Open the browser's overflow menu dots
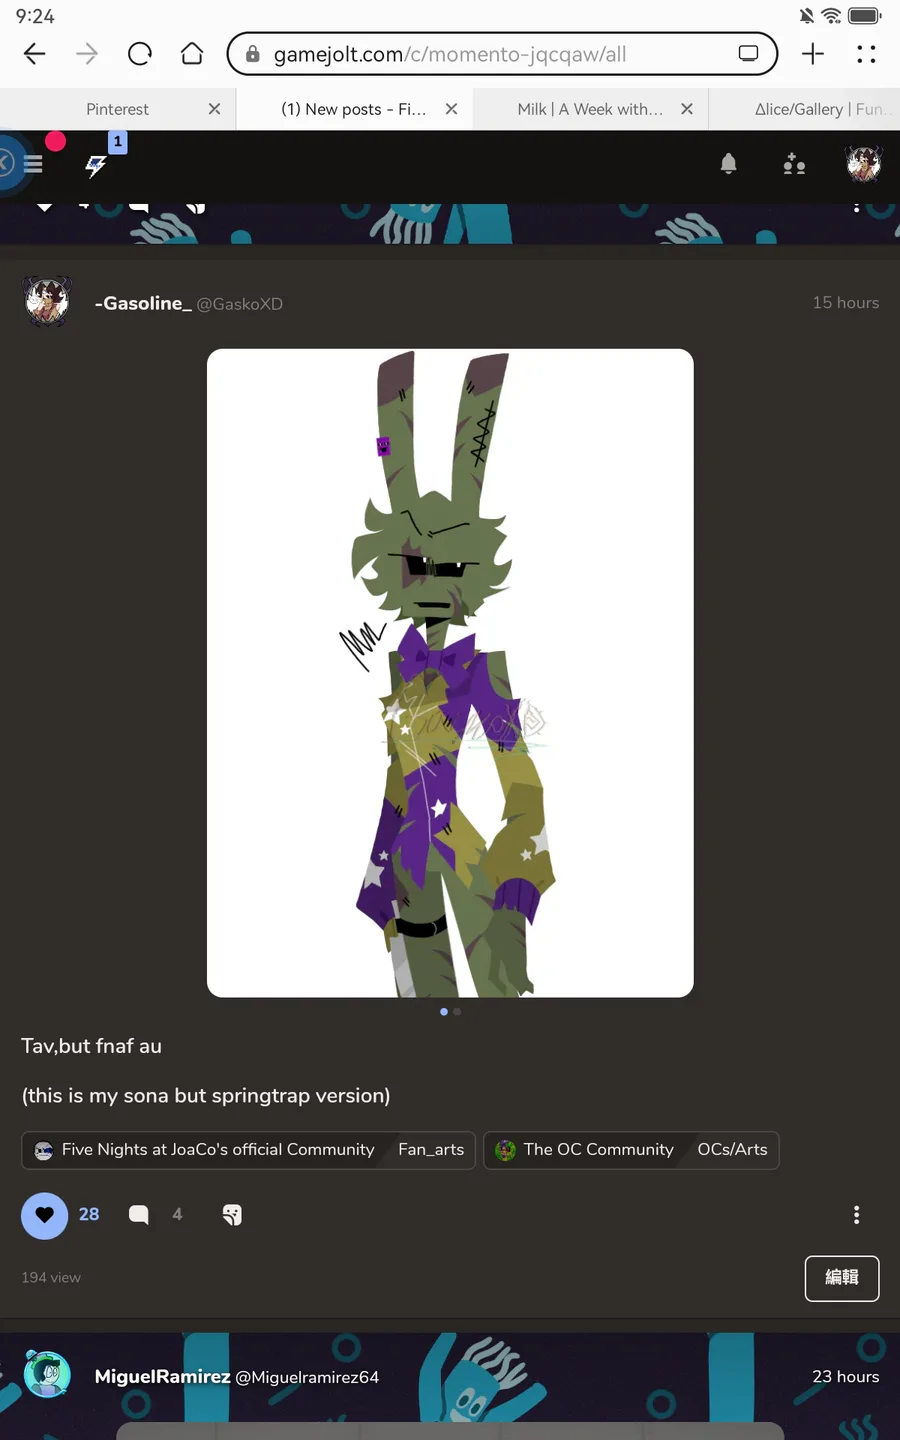This screenshot has height=1440, width=900. (x=866, y=54)
